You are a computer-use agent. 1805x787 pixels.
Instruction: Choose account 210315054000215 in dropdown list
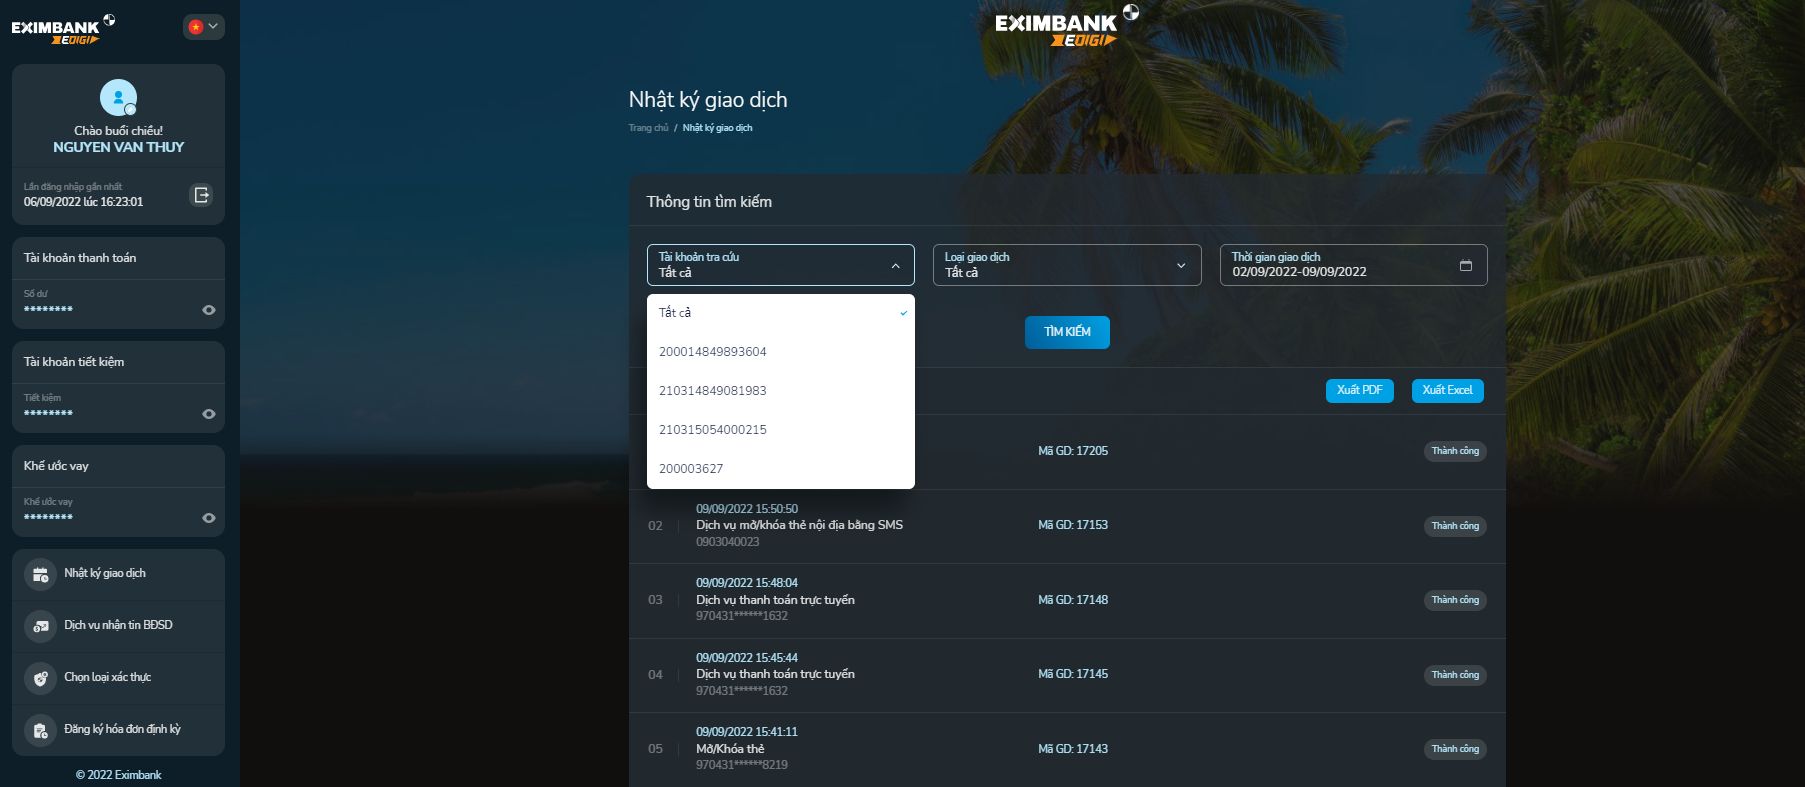712,430
